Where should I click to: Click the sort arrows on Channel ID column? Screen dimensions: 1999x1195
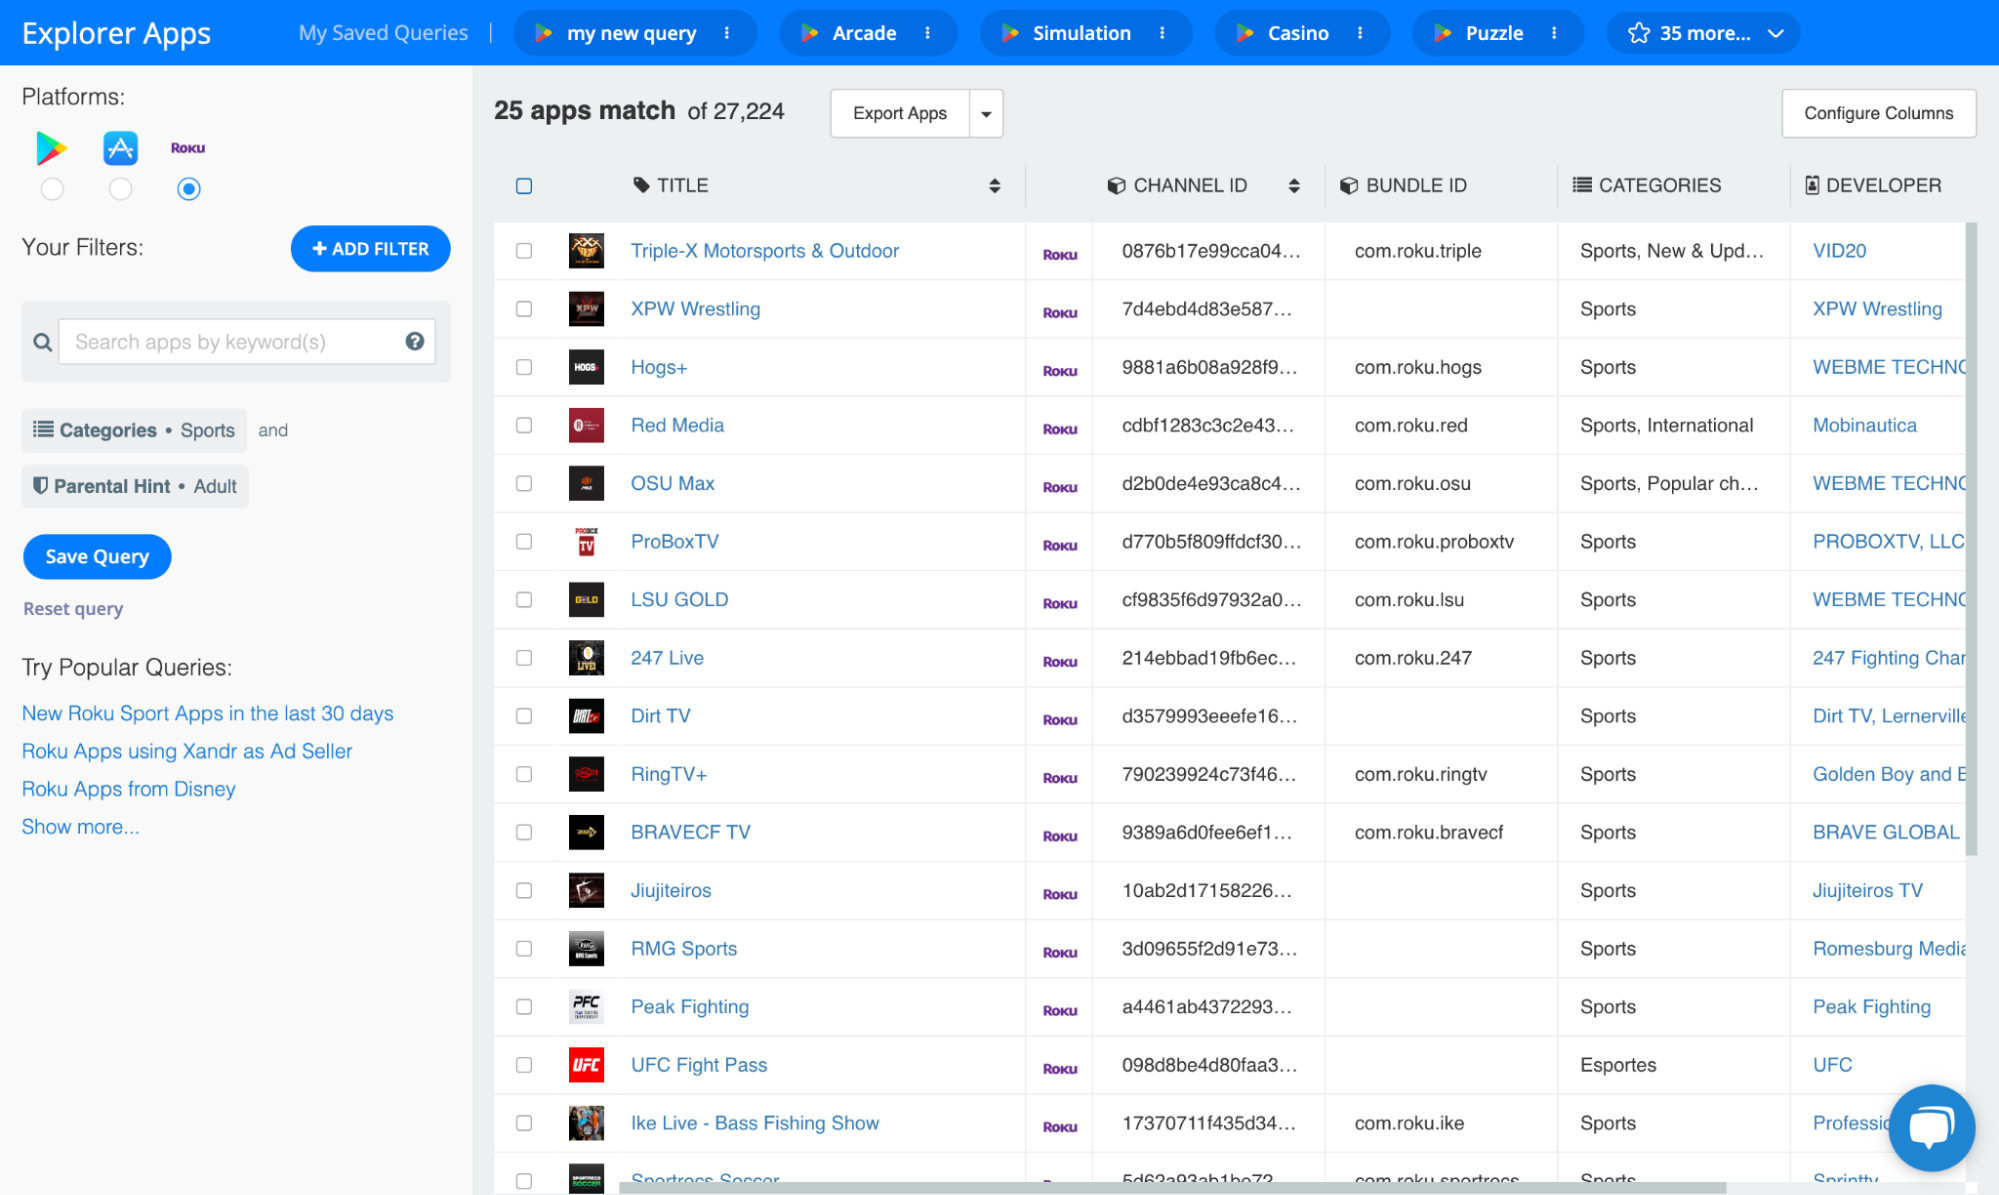(1294, 186)
